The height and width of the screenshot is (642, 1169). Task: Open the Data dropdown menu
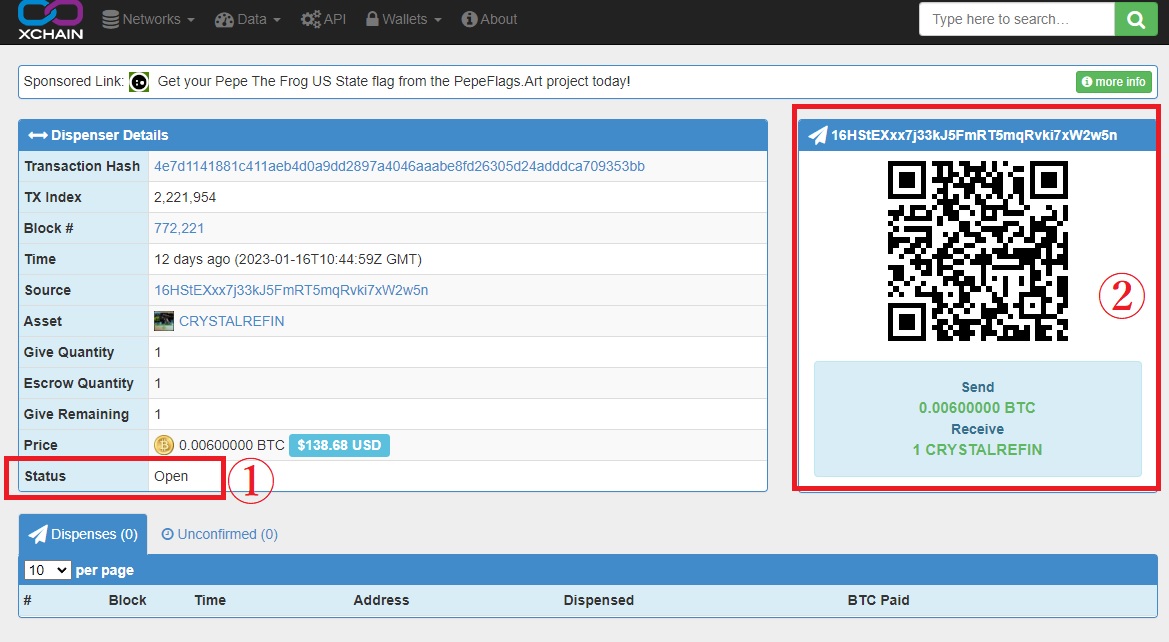point(248,19)
